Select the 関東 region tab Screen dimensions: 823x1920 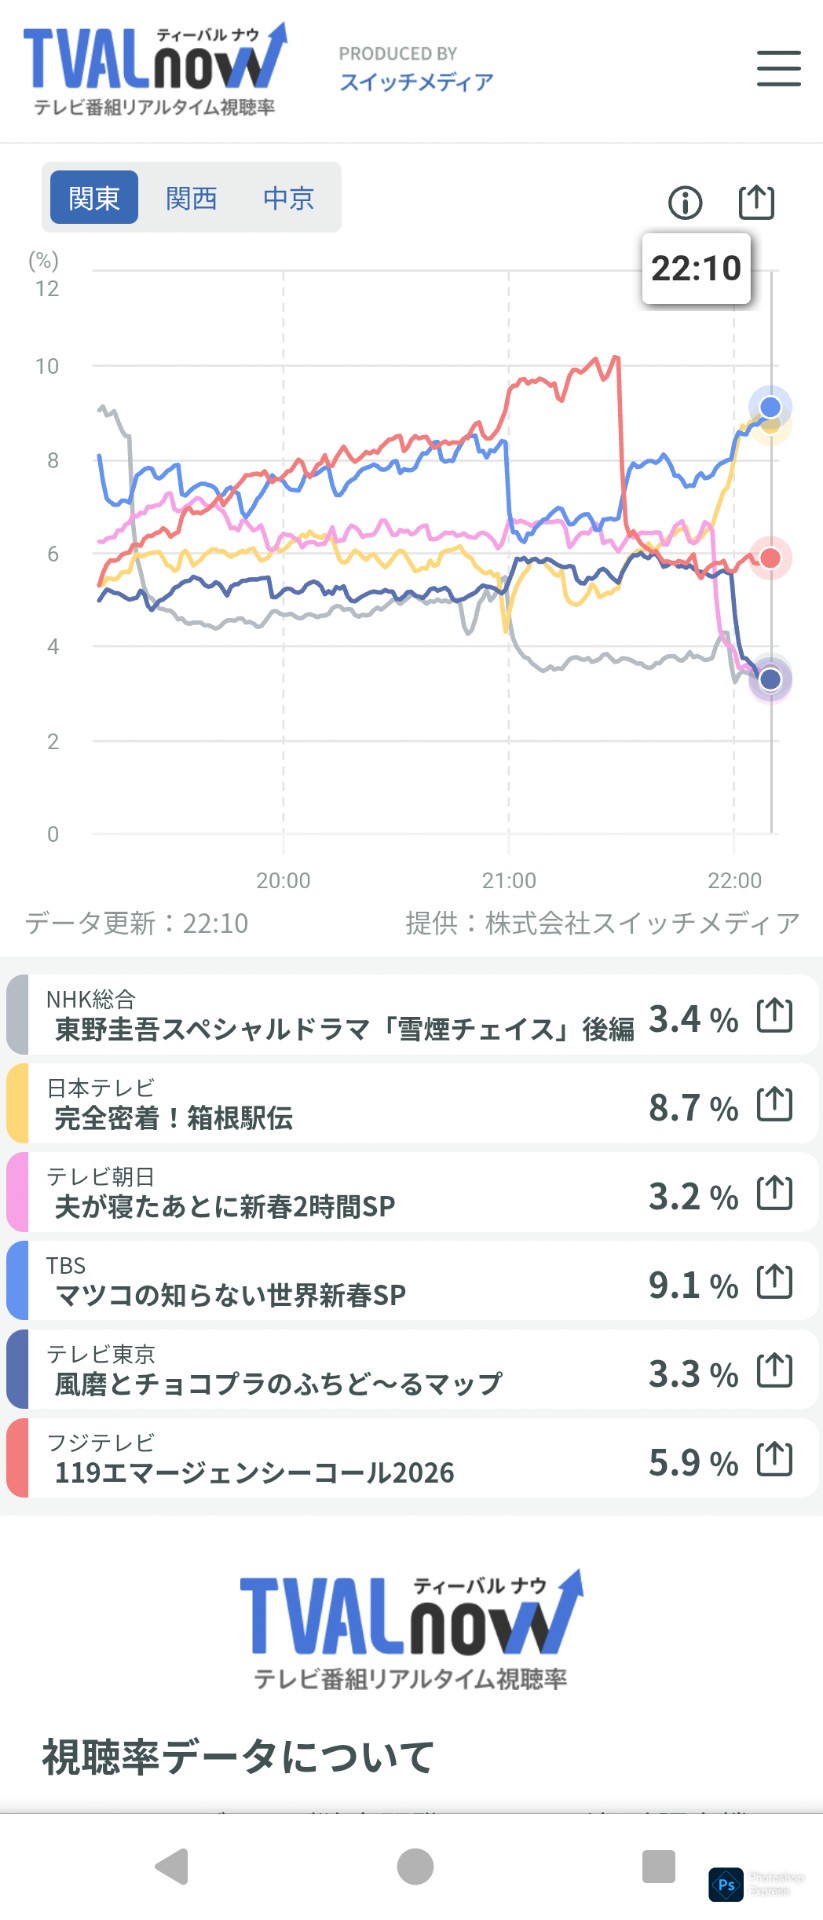point(94,198)
